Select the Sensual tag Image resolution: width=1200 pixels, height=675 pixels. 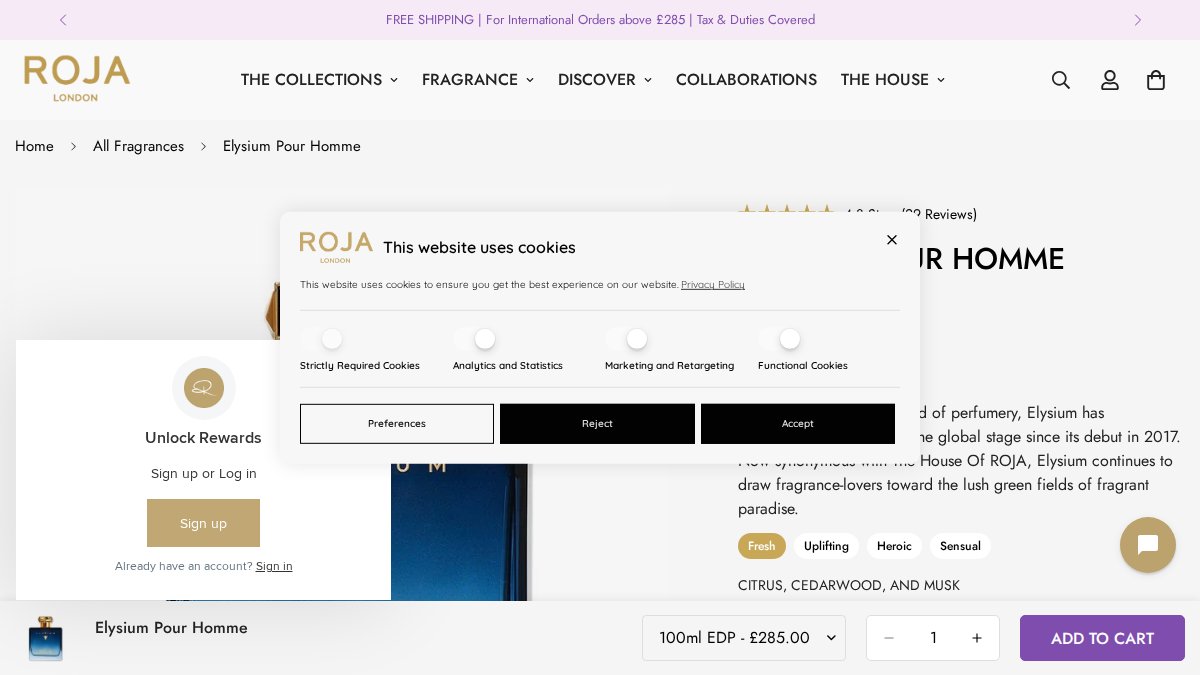(960, 546)
